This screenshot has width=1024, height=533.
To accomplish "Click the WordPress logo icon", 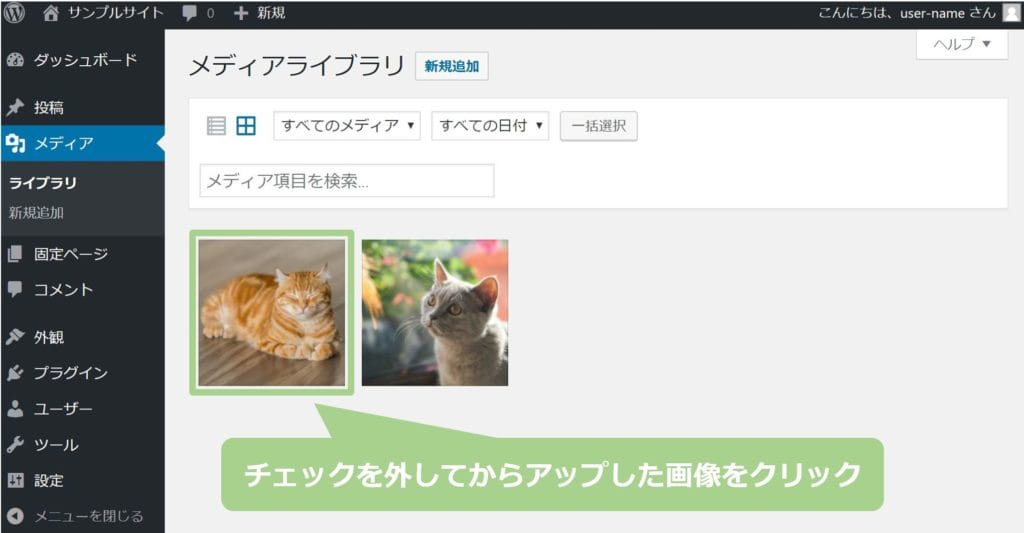I will coord(14,12).
